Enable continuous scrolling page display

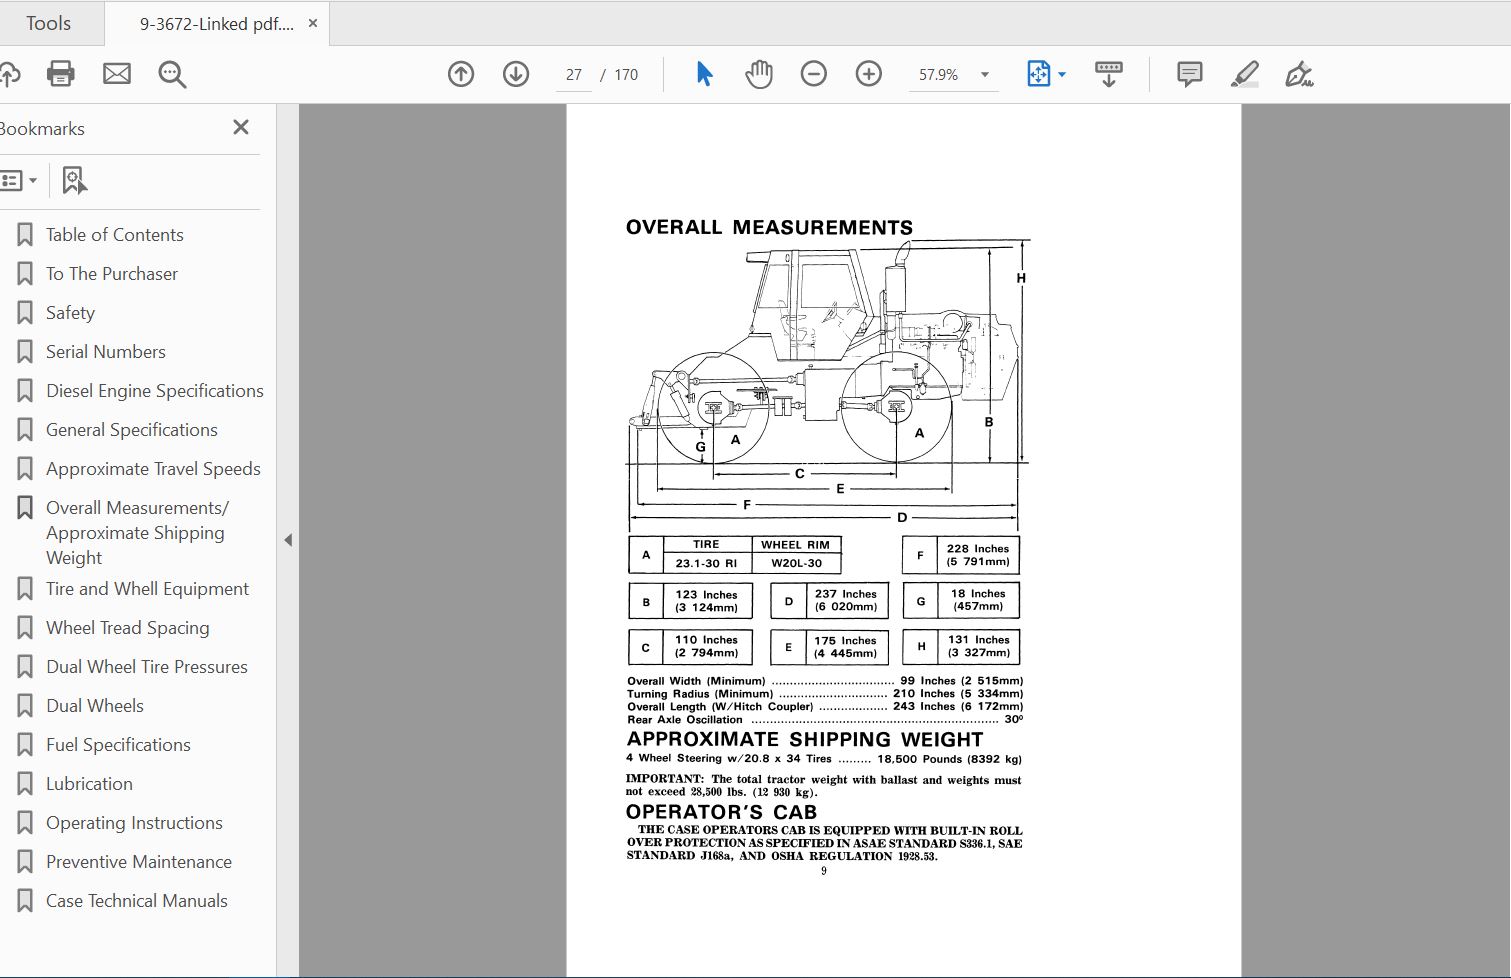click(x=1108, y=73)
